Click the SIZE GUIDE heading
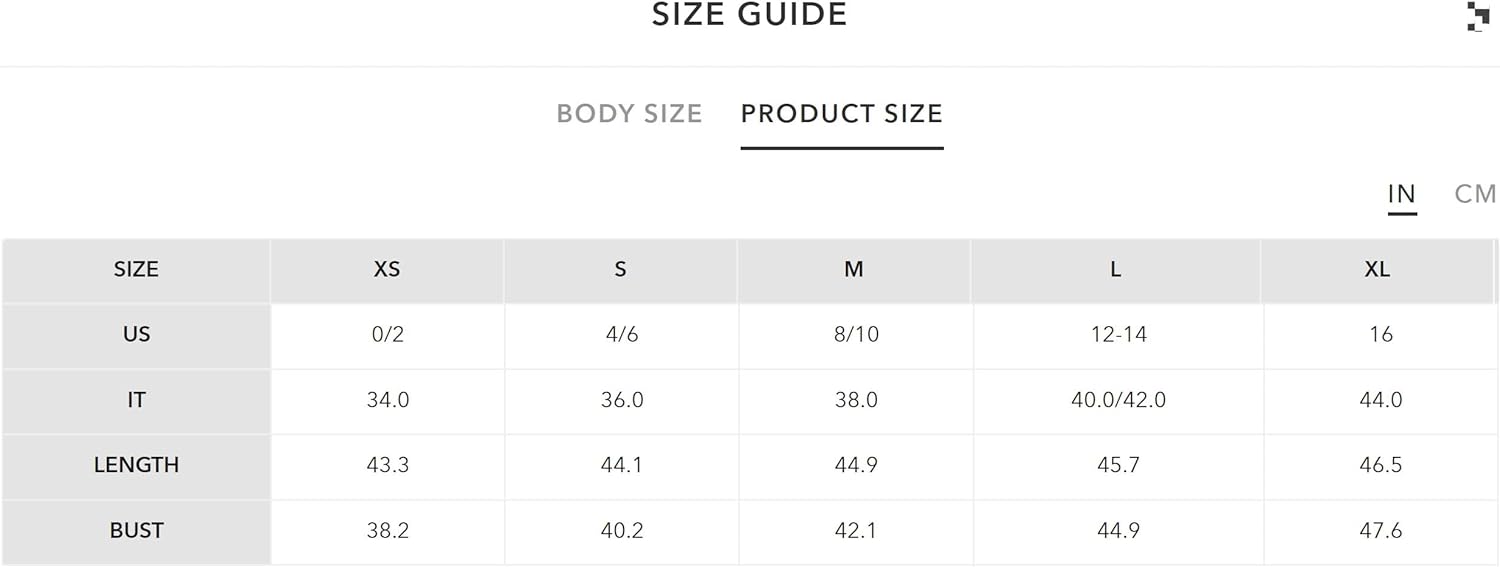 pyautogui.click(x=750, y=14)
